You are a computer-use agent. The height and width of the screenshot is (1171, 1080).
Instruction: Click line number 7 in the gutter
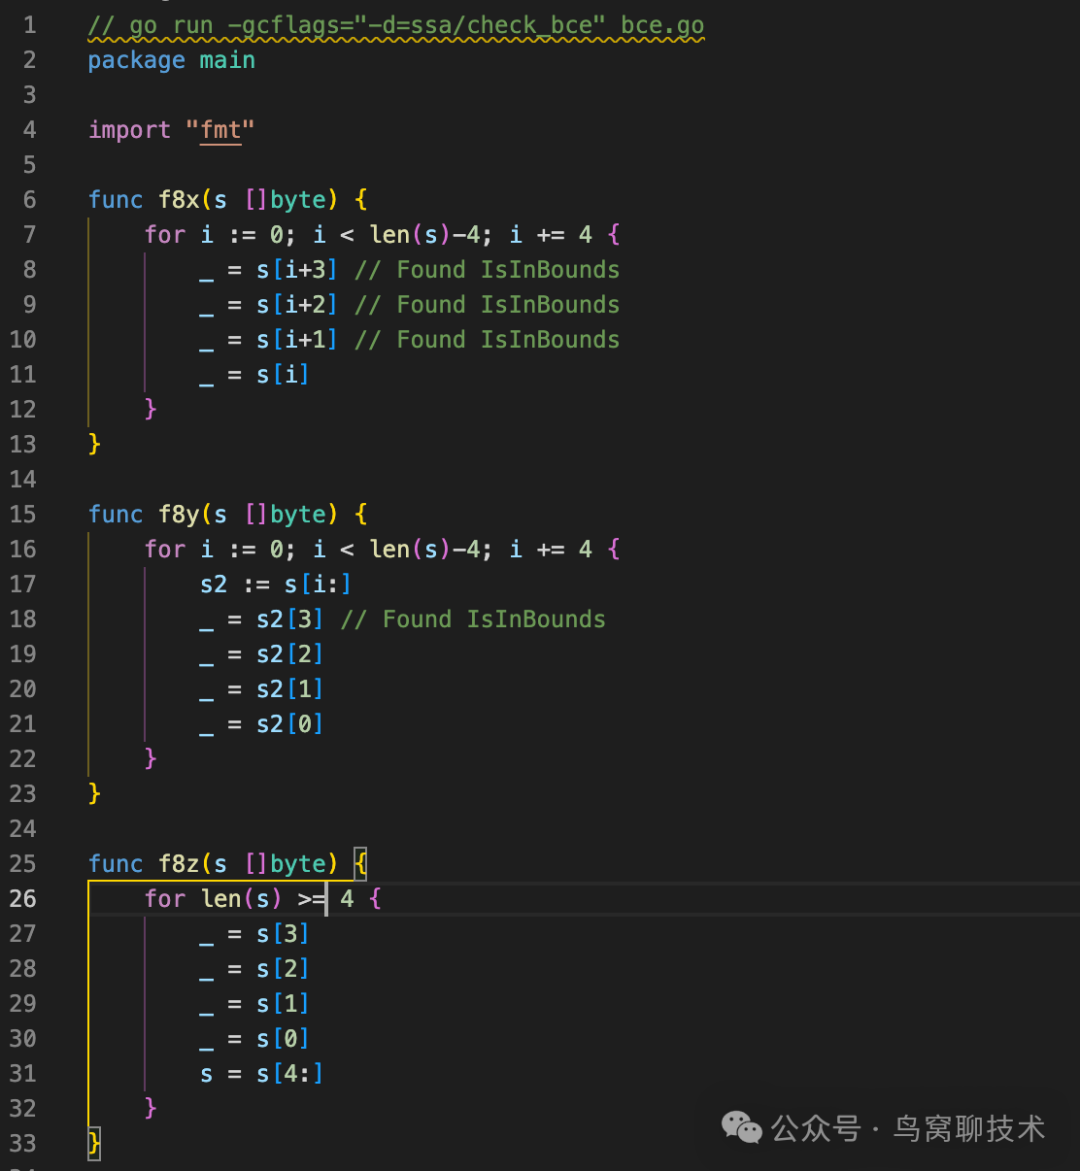pyautogui.click(x=29, y=234)
